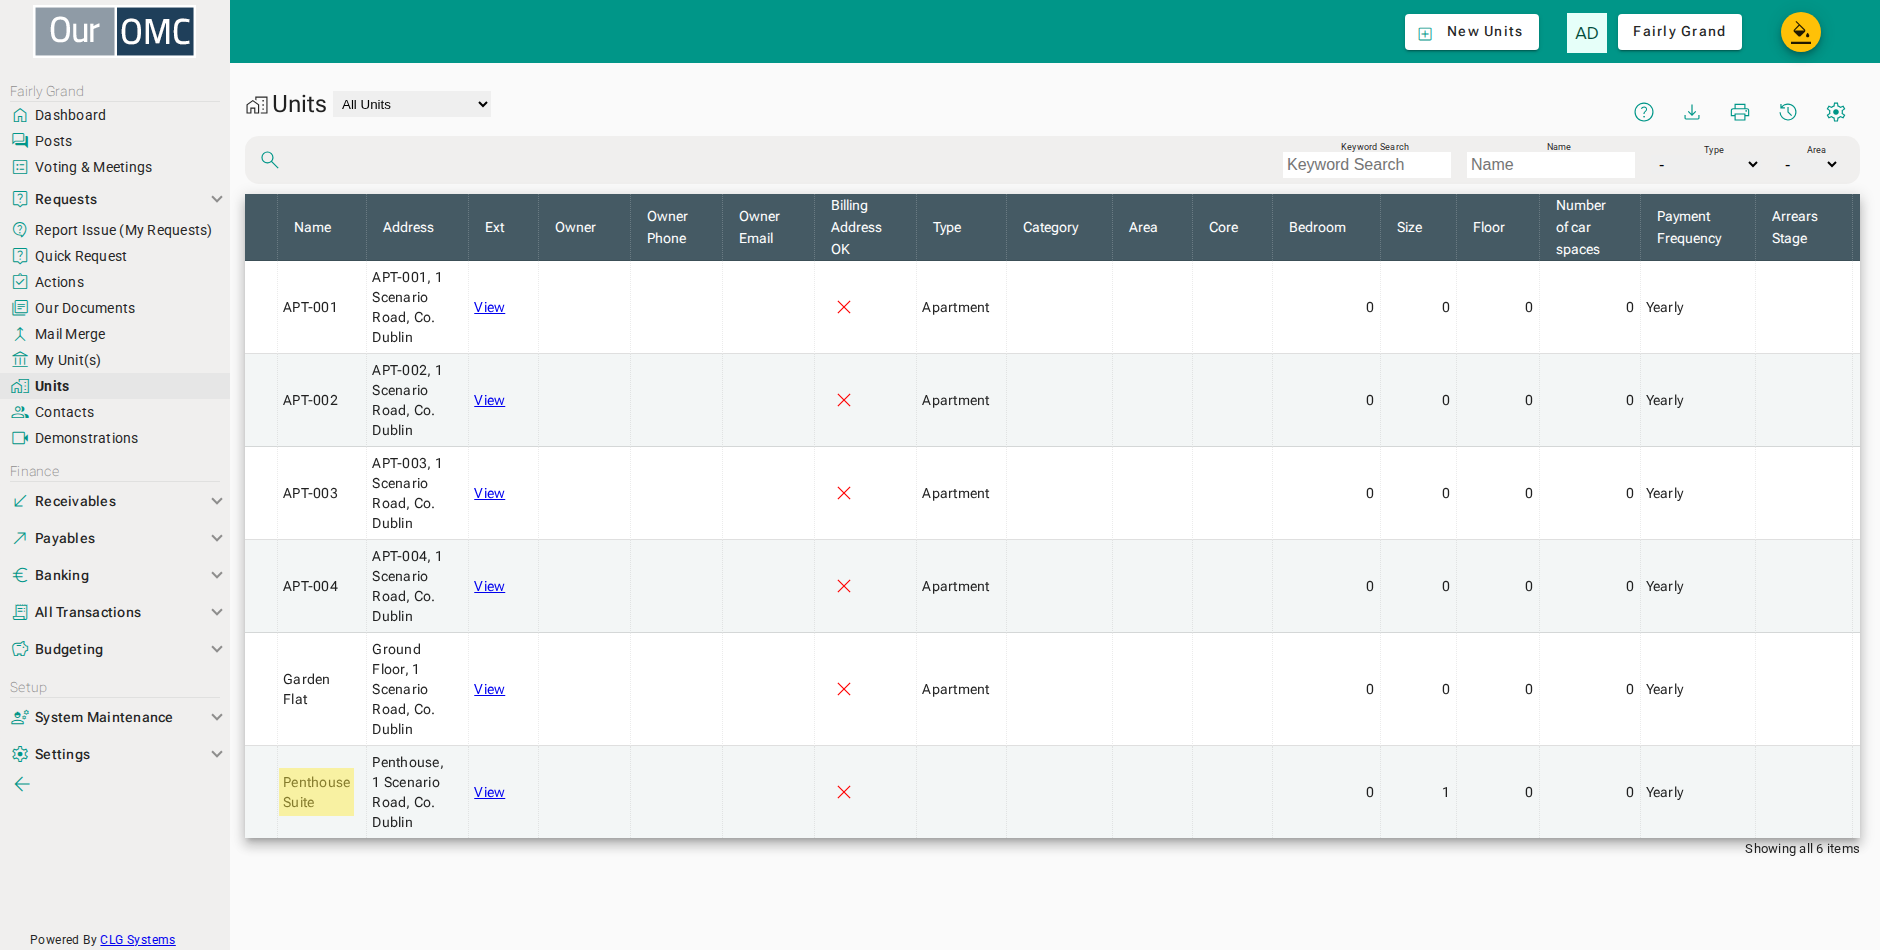Open Contacts in the sidebar
Screen dimensions: 1880x950
pos(64,412)
